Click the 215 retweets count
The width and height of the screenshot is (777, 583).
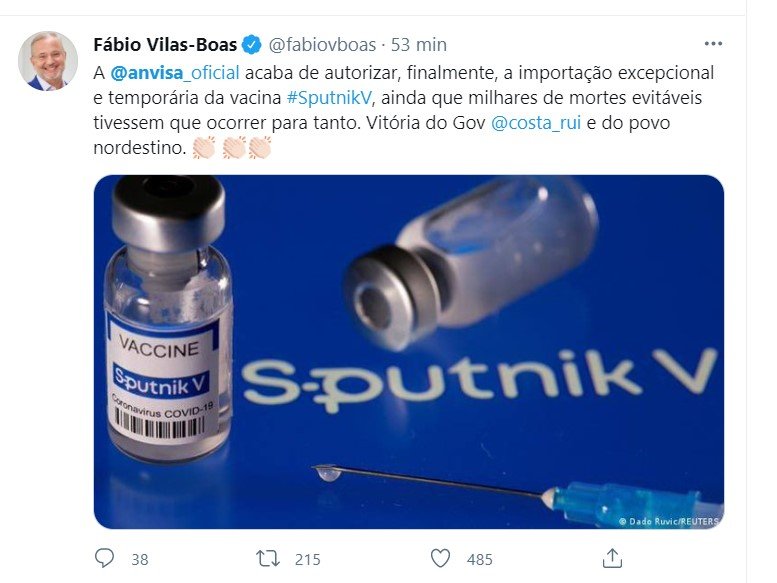tap(308, 559)
